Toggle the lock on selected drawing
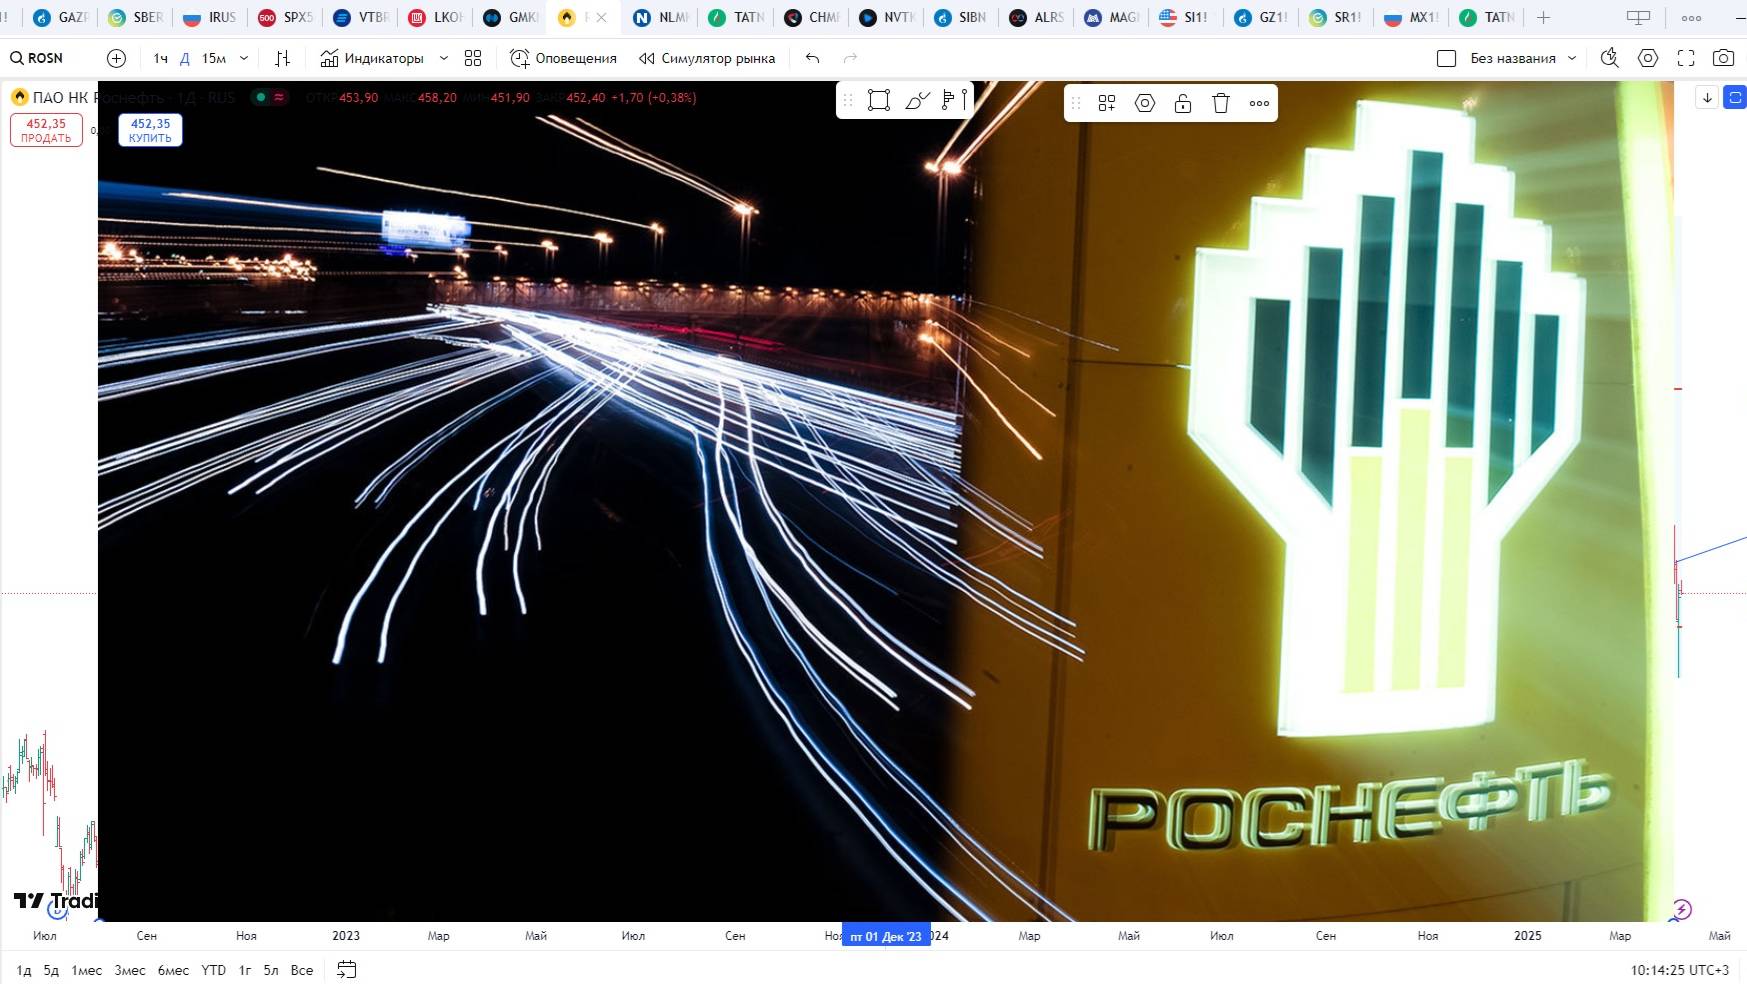The width and height of the screenshot is (1747, 984). [x=1183, y=103]
